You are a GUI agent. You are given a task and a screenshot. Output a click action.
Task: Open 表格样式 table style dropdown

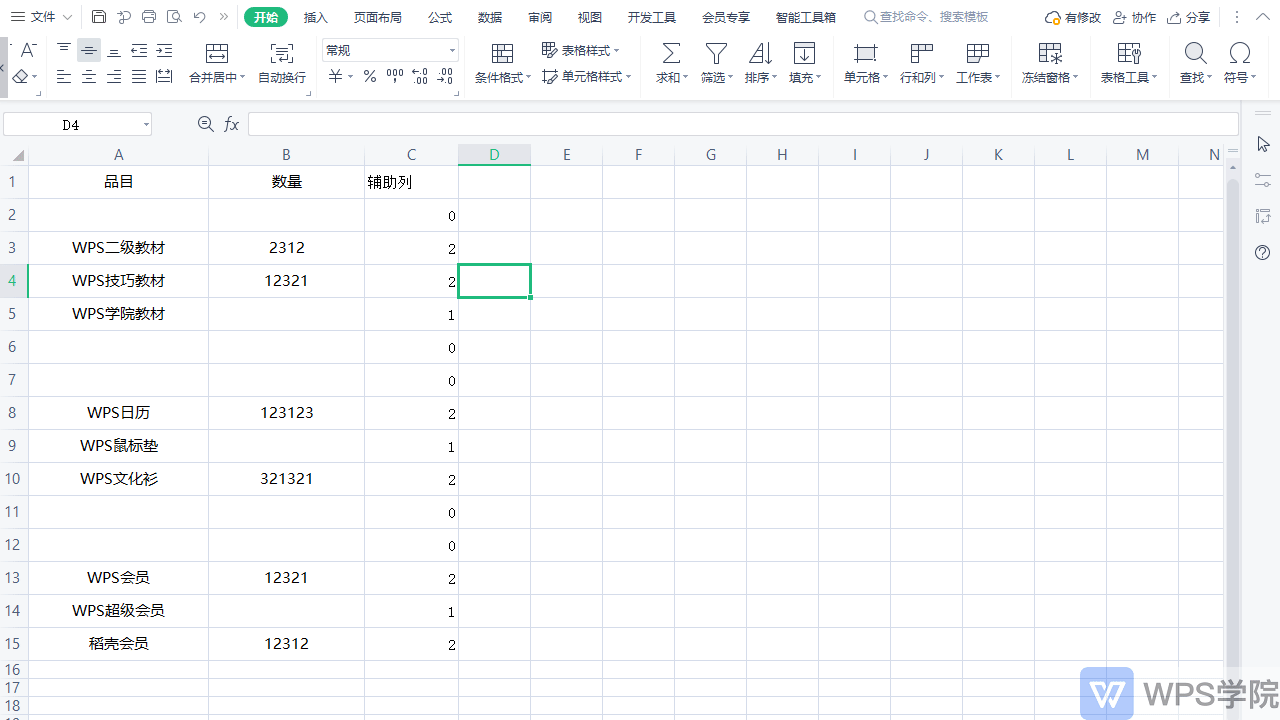[x=581, y=50]
